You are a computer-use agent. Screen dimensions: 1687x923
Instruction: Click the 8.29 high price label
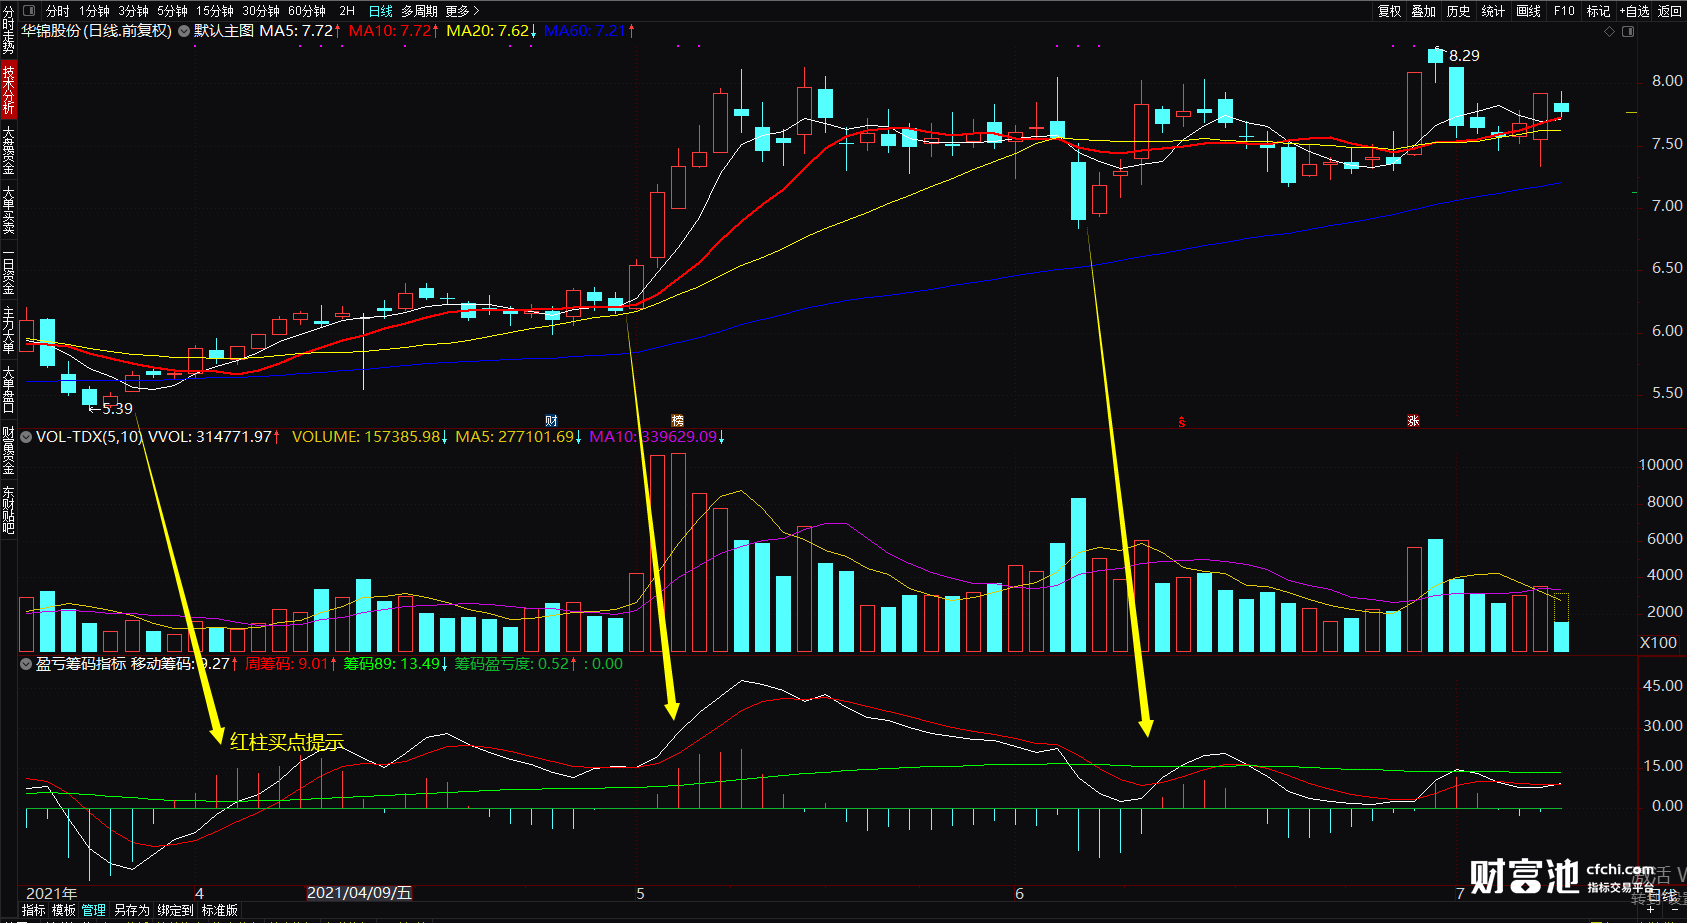coord(1464,56)
